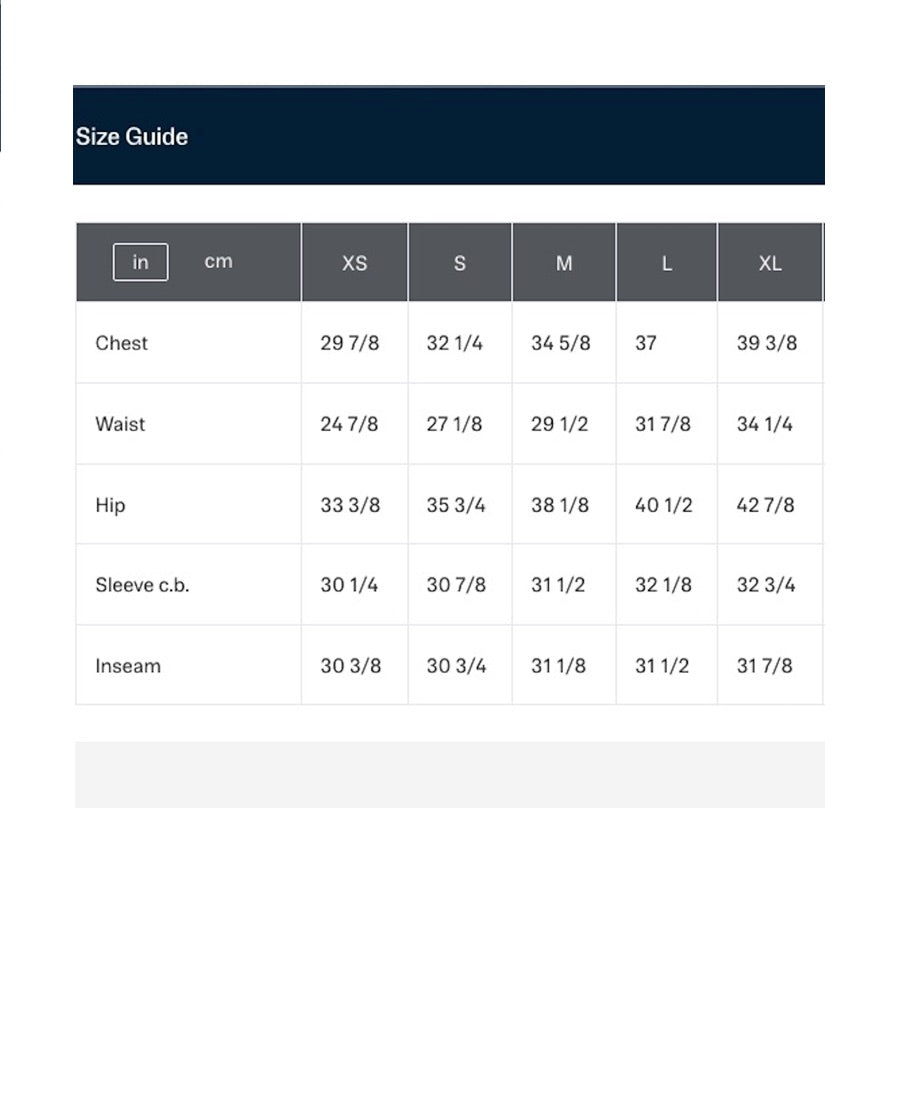Click the Size Guide header title

click(132, 136)
